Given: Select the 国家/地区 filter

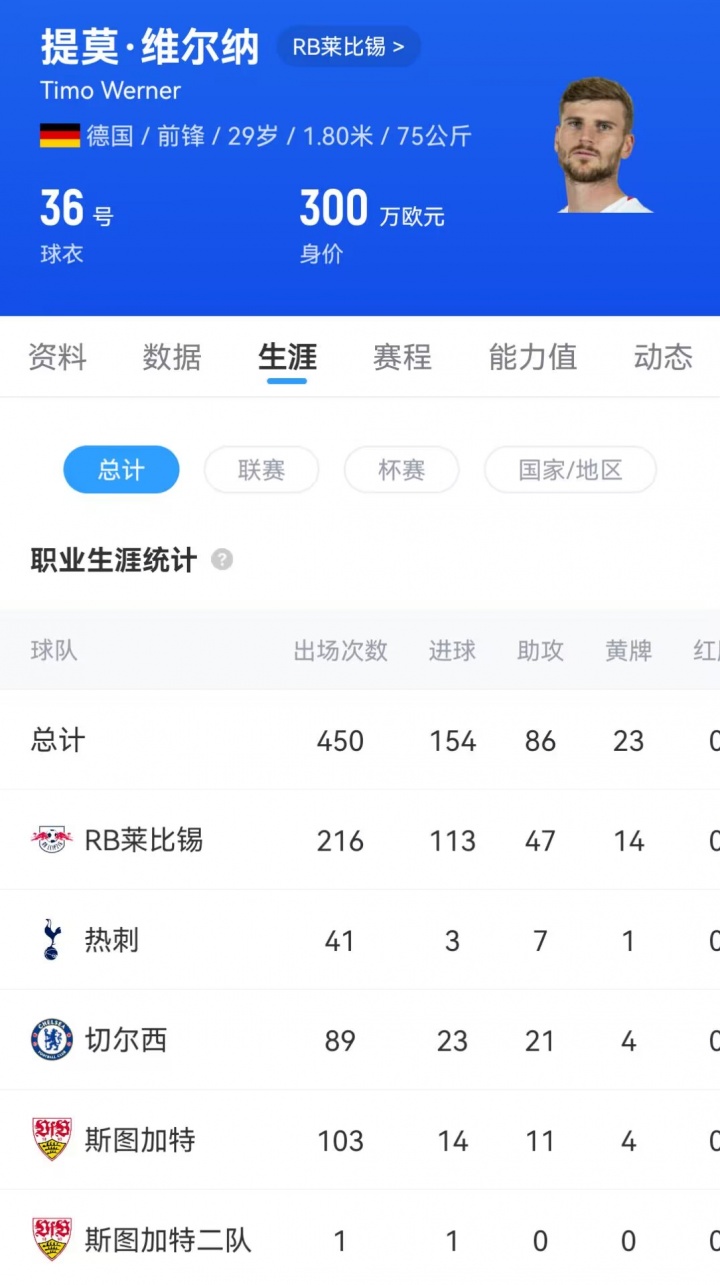Looking at the screenshot, I should [570, 470].
